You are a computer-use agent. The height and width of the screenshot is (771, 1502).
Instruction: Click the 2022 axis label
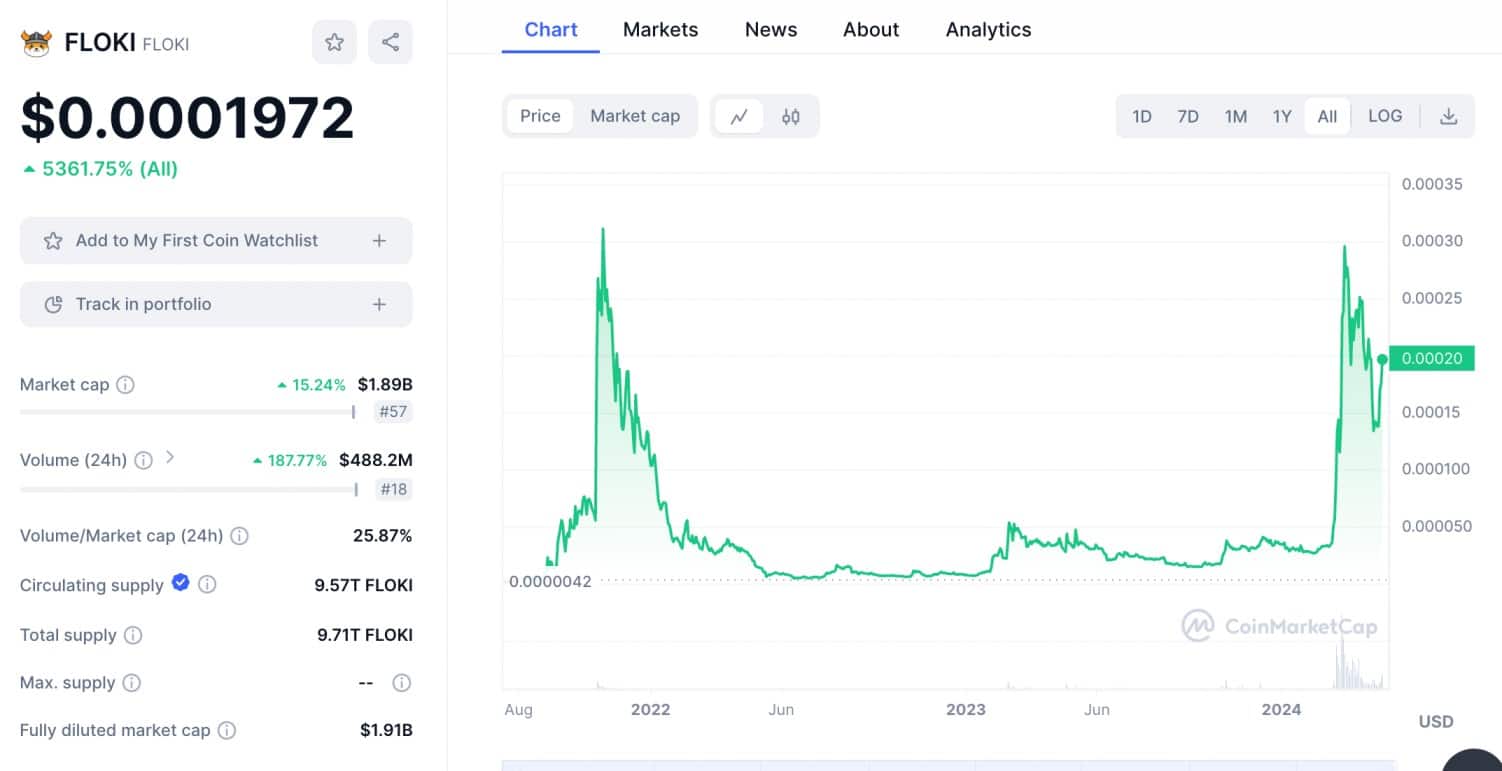coord(650,710)
